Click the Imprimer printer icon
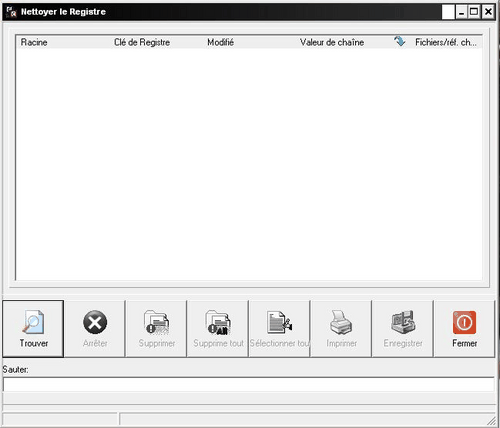 point(341,322)
